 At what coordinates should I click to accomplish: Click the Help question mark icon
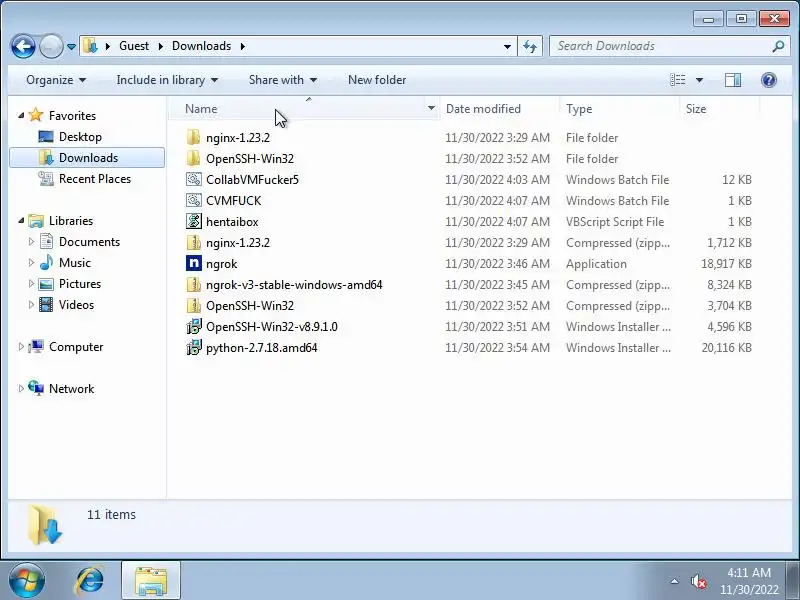click(x=769, y=80)
